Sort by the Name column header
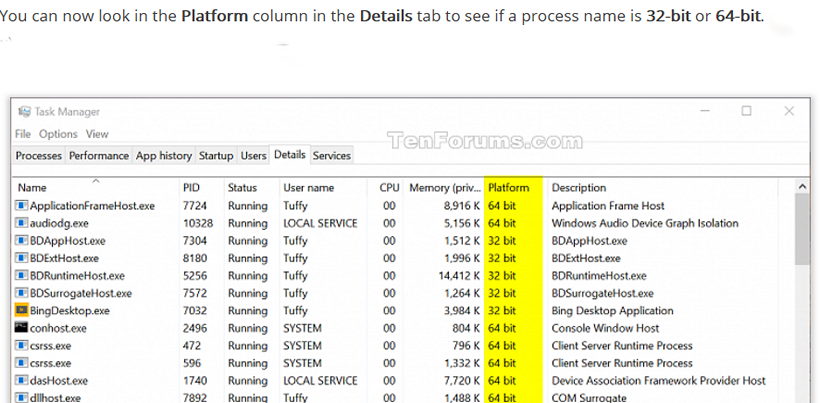The width and height of the screenshot is (820, 403). 33,188
